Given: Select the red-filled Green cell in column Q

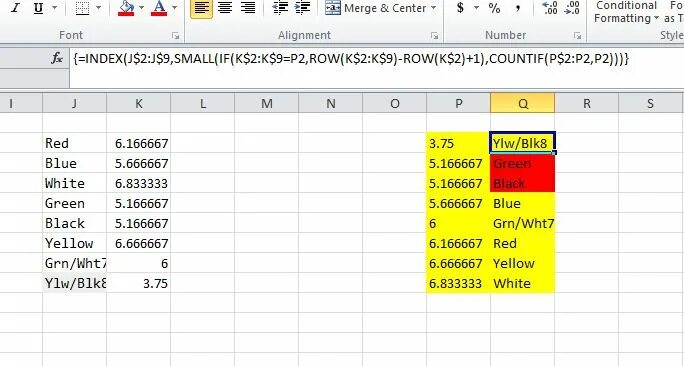Looking at the screenshot, I should coord(523,163).
